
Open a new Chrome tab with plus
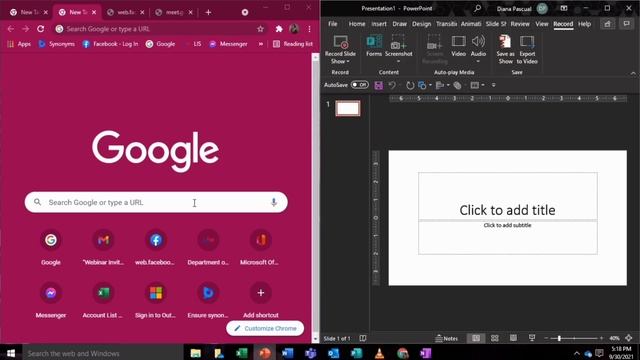click(208, 12)
